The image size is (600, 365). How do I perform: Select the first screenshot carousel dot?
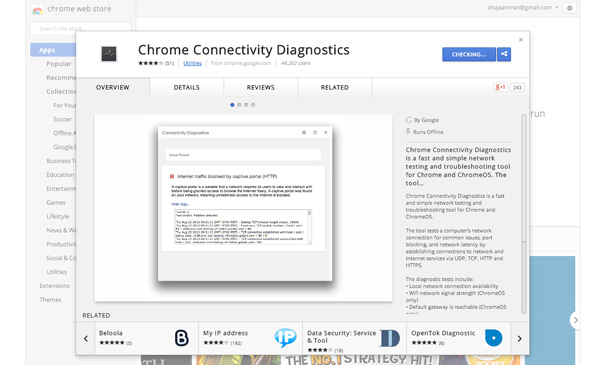(232, 105)
